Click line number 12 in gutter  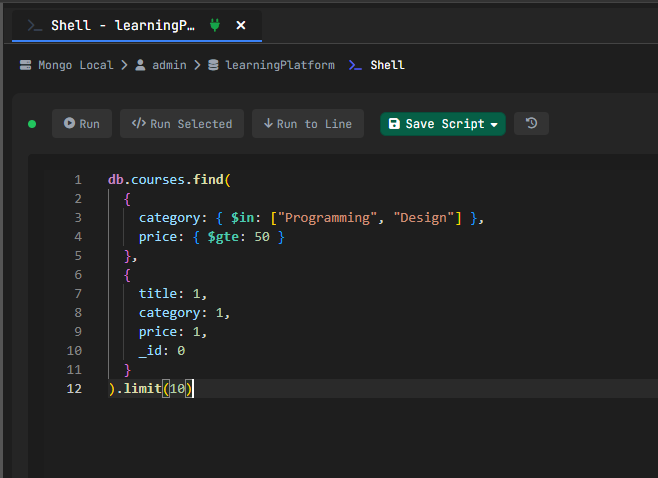pyautogui.click(x=74, y=389)
